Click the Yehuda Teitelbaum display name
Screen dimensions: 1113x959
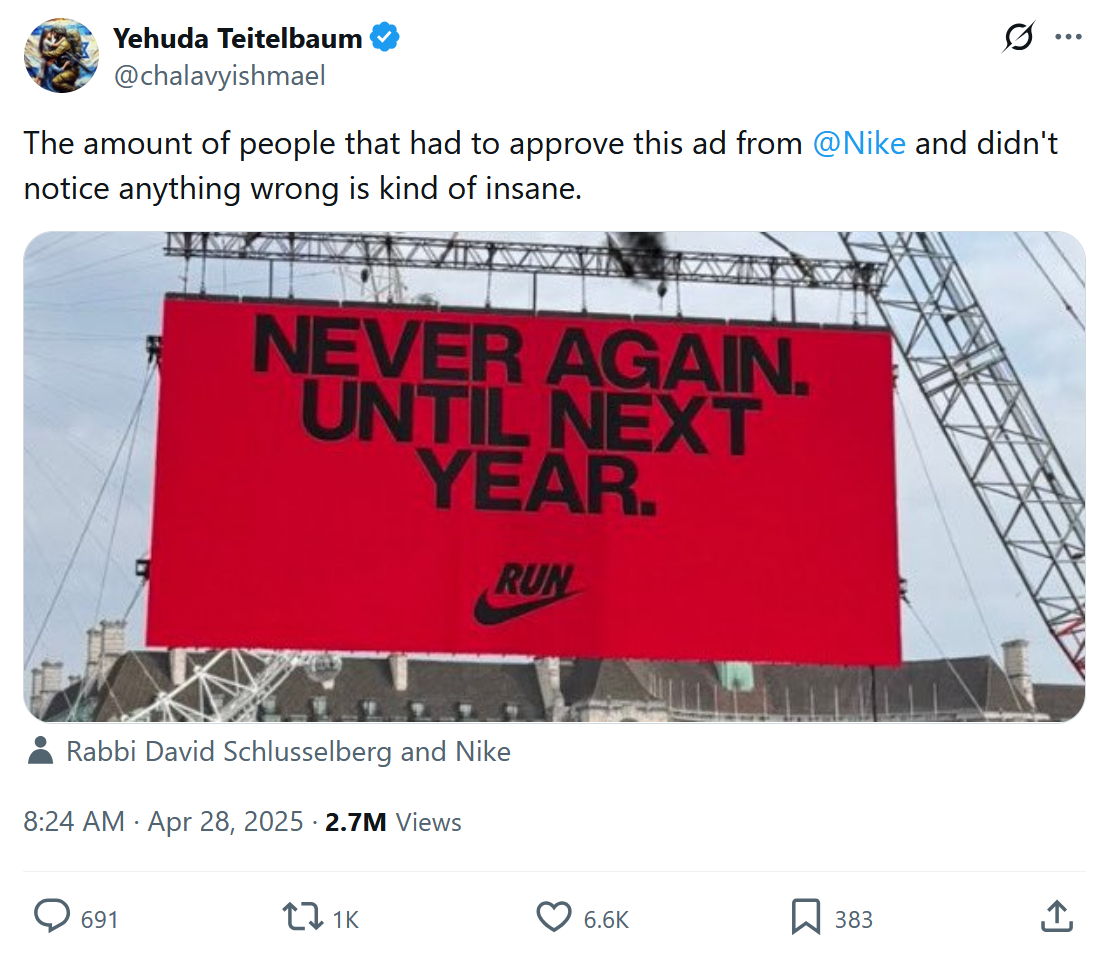pos(237,39)
